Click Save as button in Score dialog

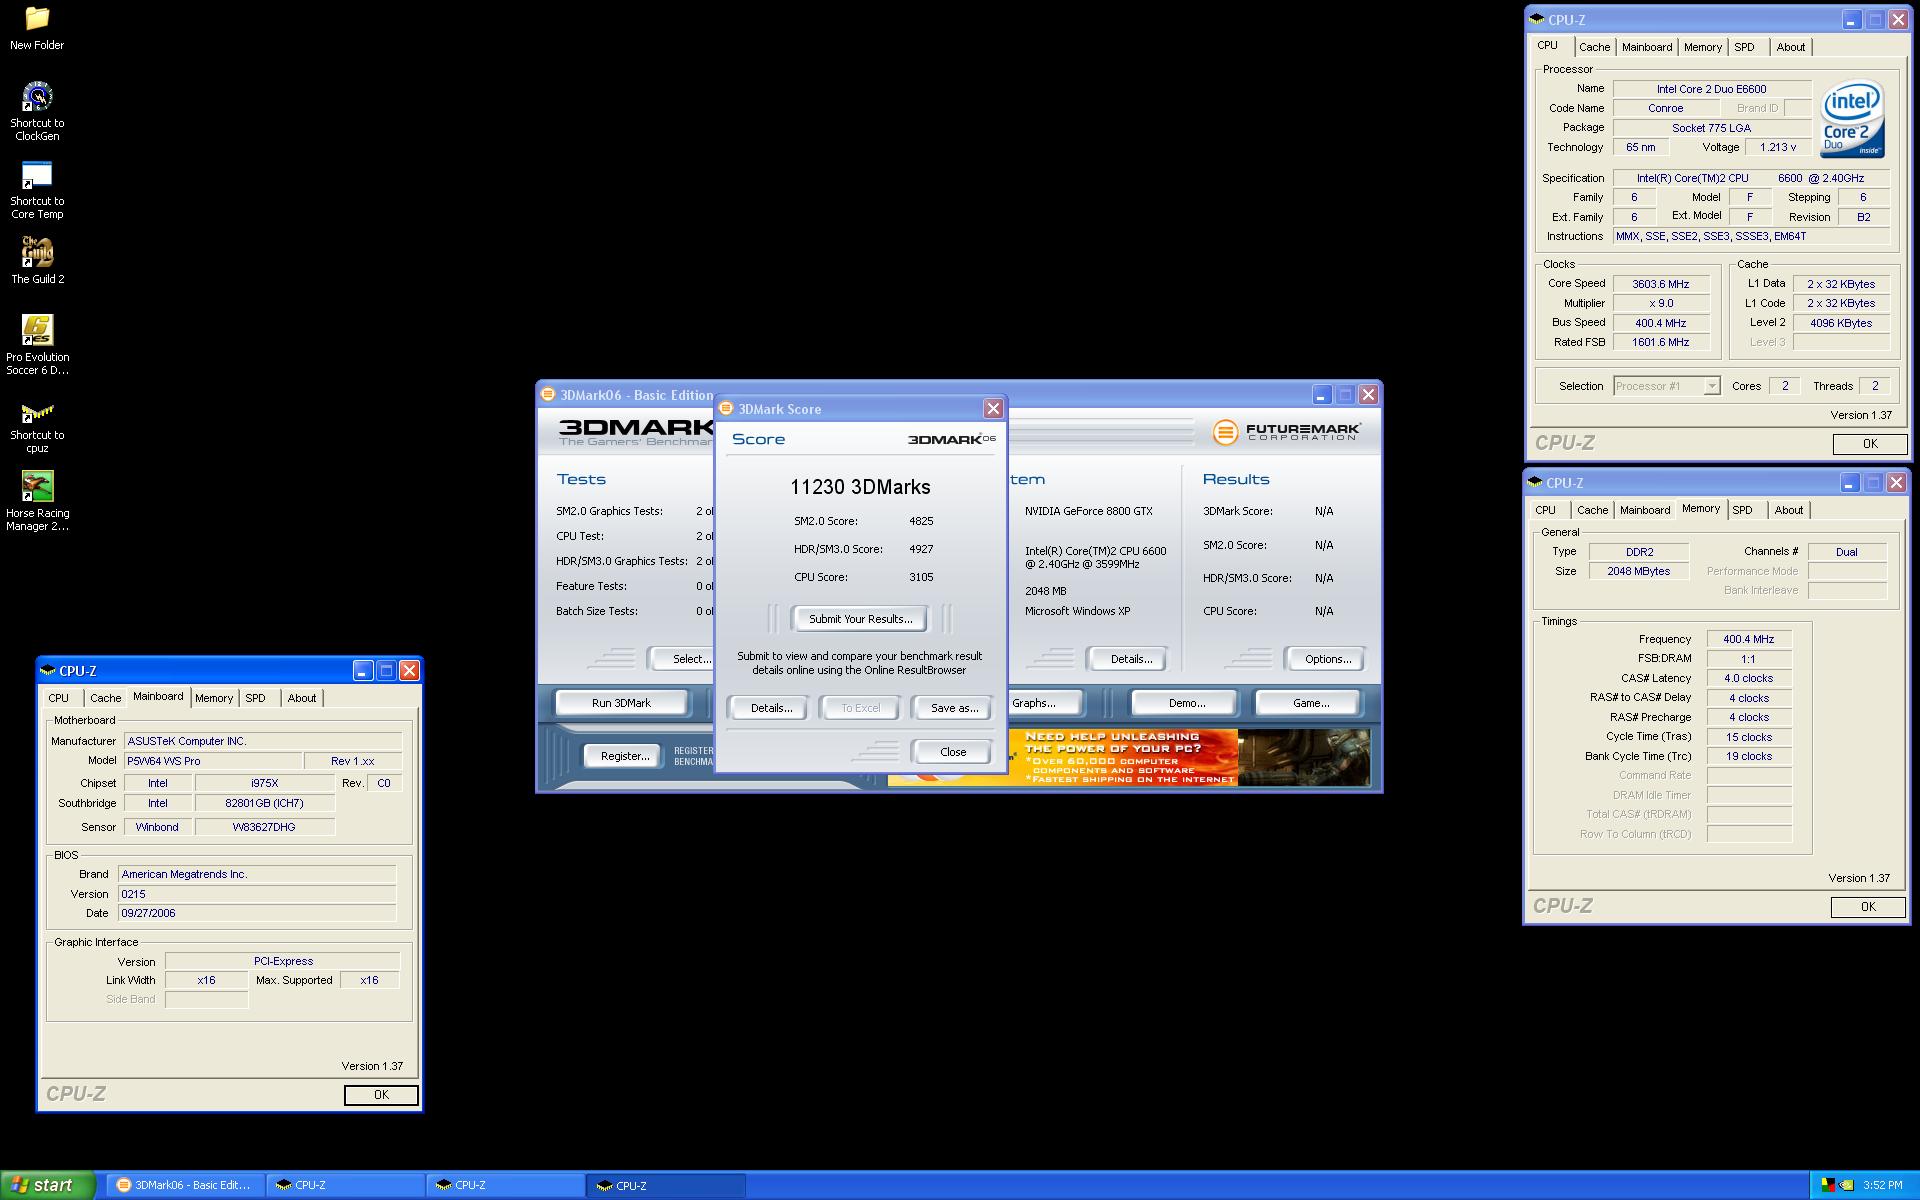[x=954, y=708]
